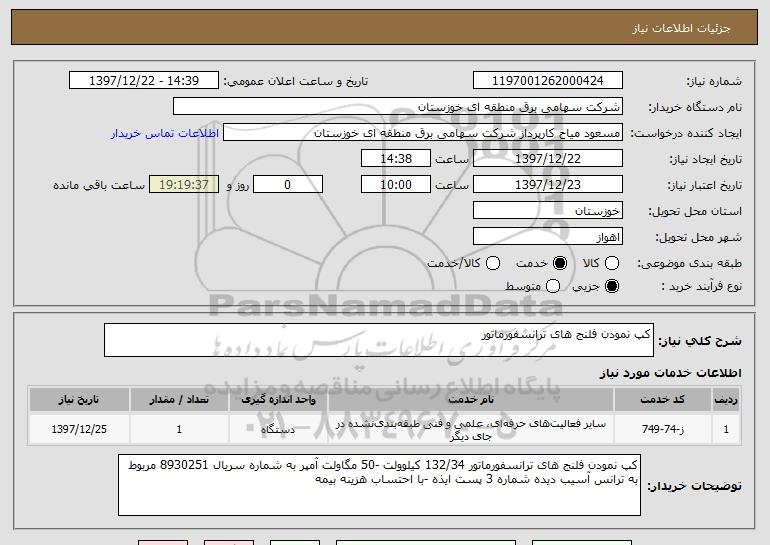The width and height of the screenshot is (770, 545).
Task: Click the کد خدمت column header
Action: pos(662,400)
